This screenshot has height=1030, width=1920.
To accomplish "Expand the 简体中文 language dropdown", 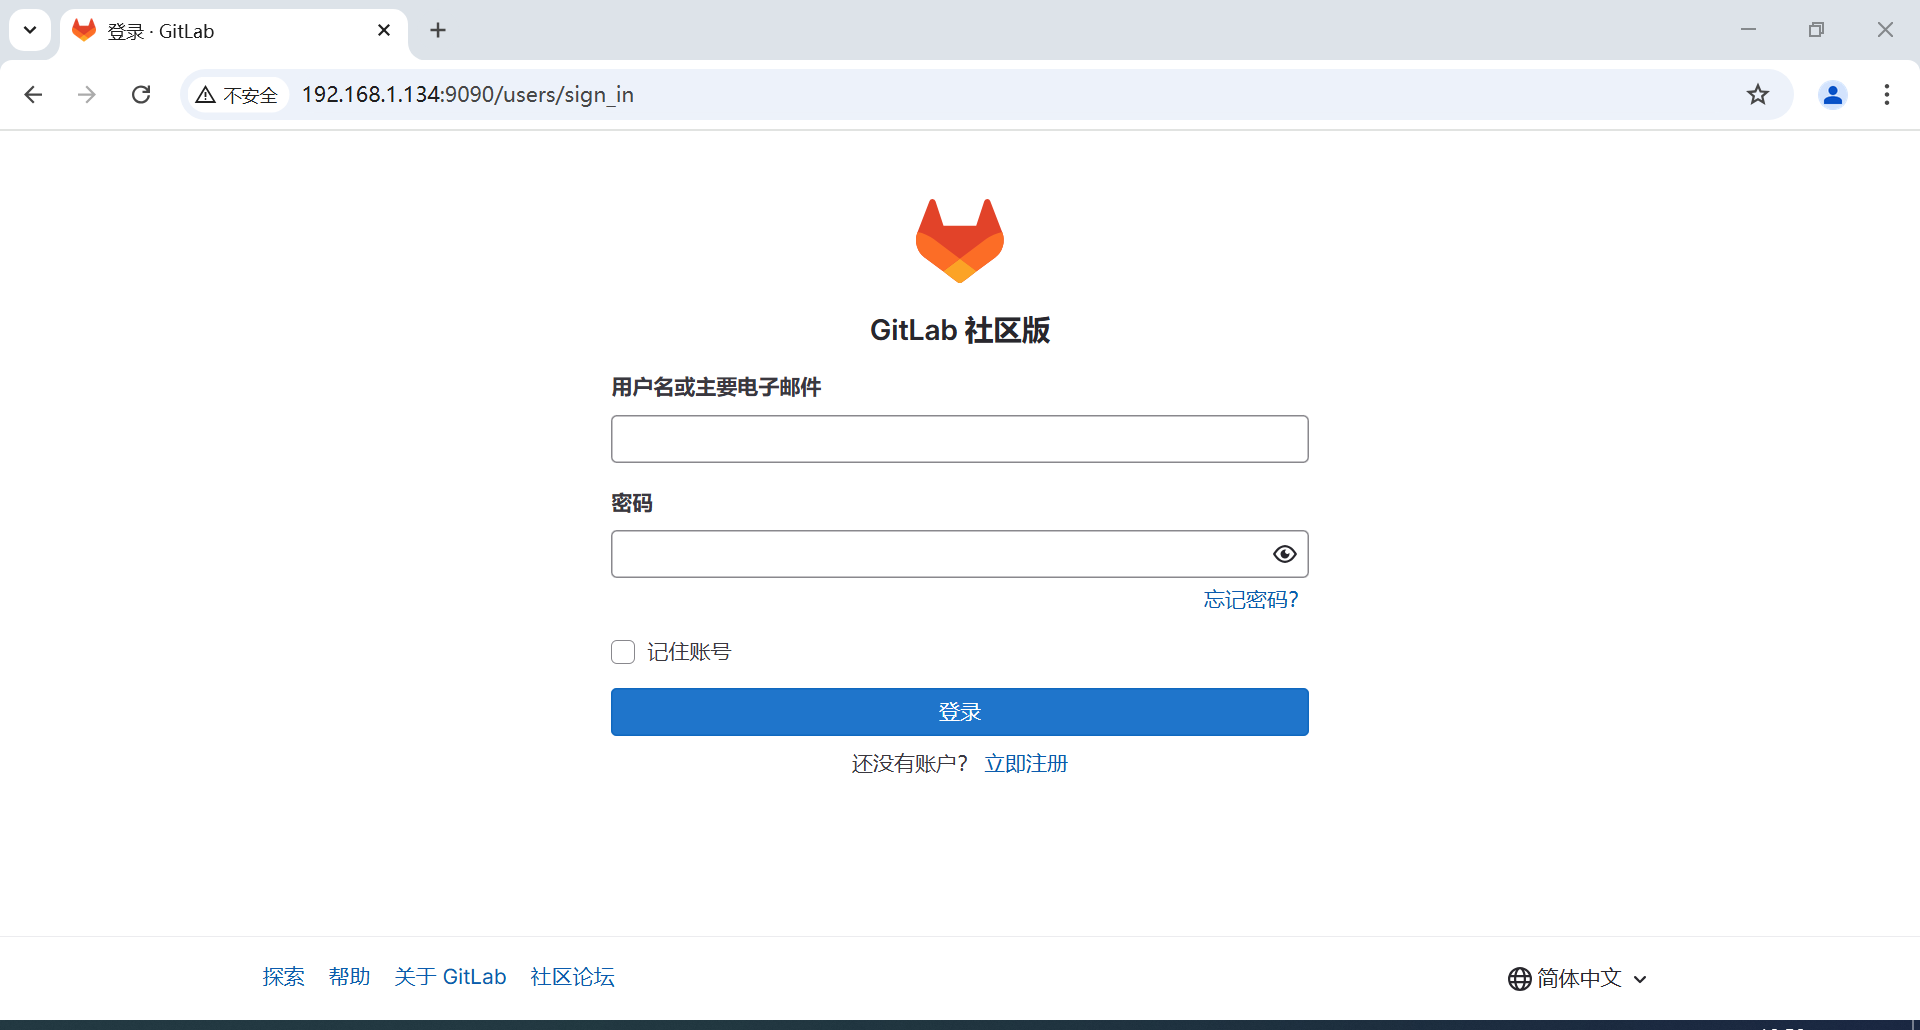I will click(1577, 978).
